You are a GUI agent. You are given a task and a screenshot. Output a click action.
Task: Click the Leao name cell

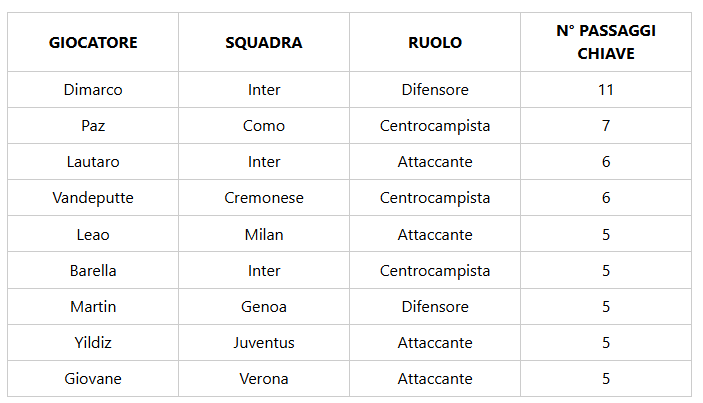[x=93, y=235]
